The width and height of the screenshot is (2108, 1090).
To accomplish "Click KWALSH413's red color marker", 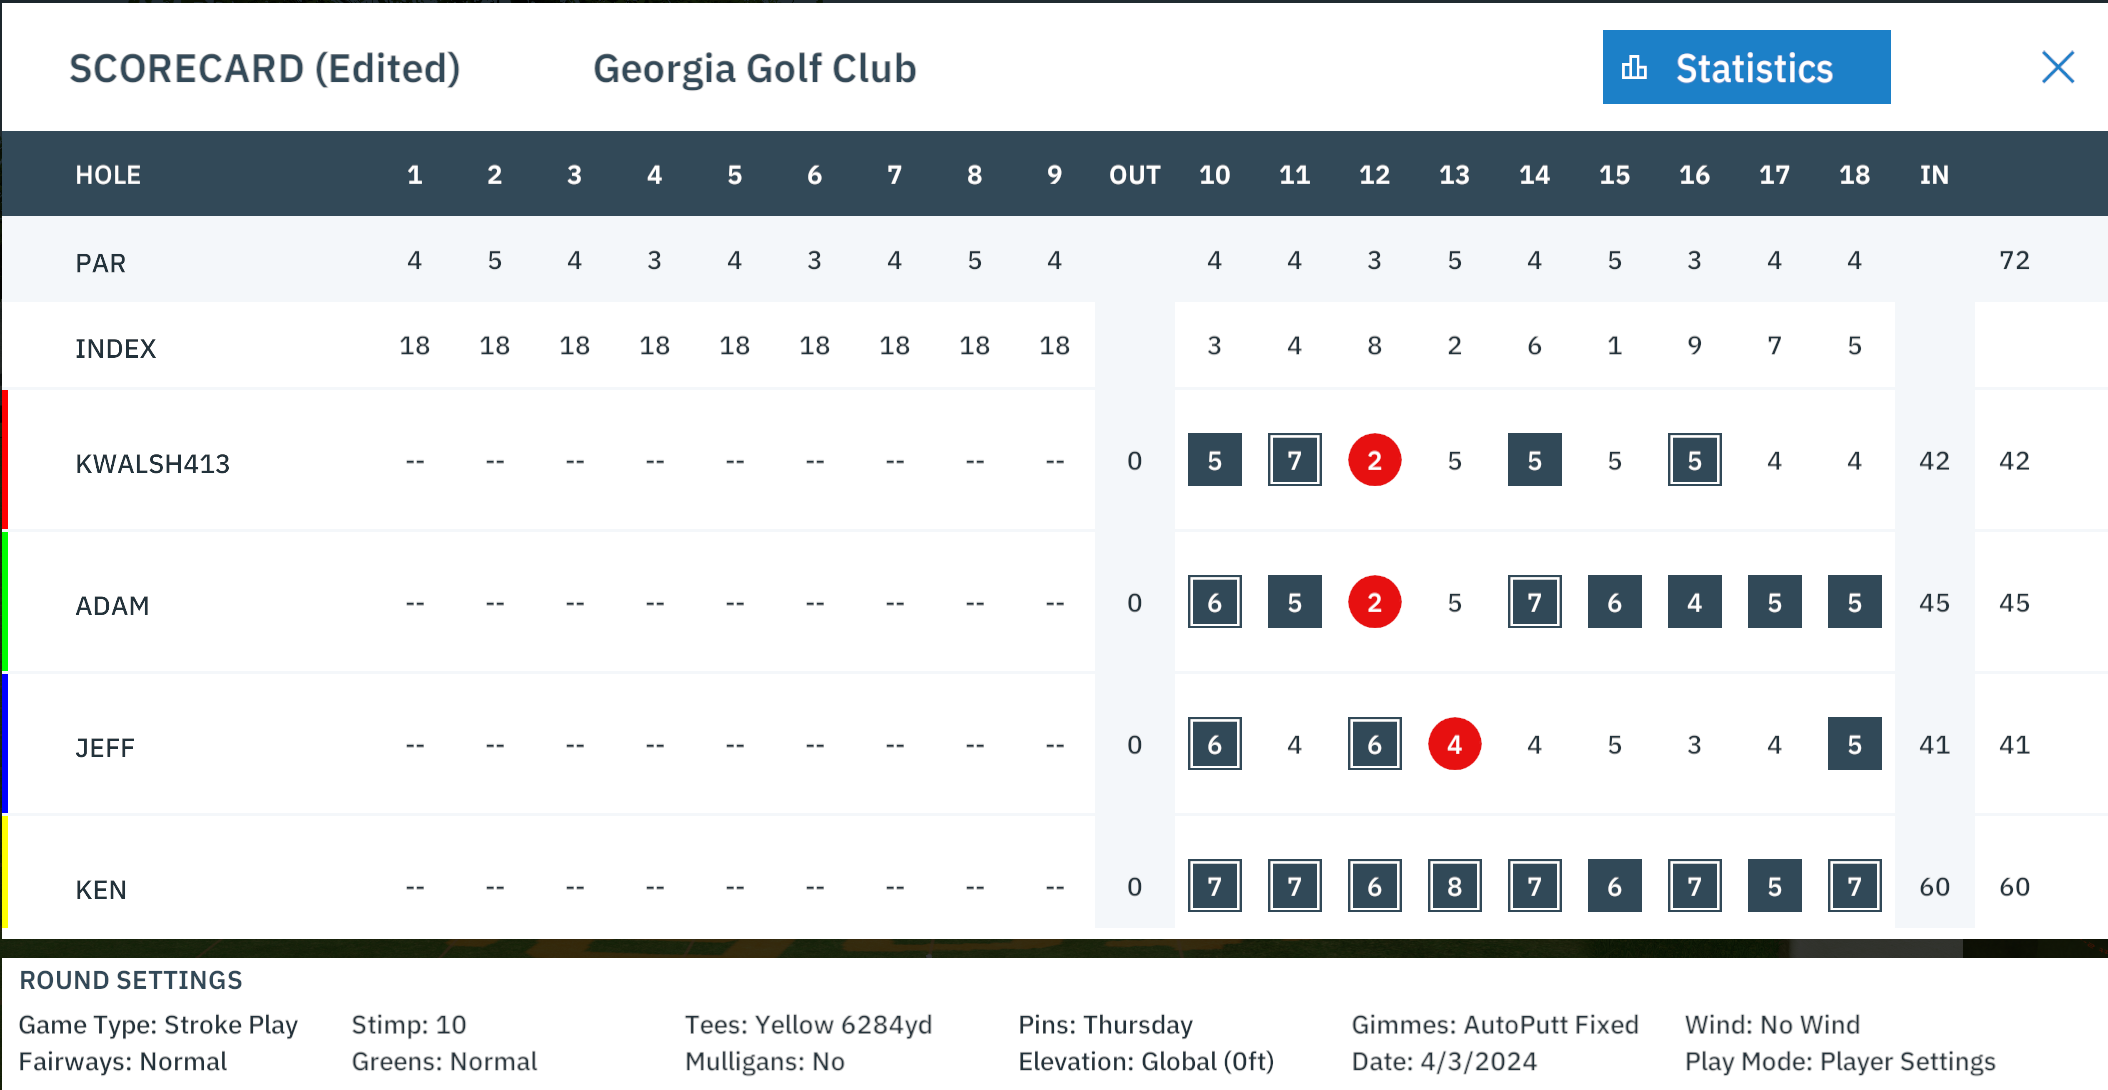I will click(x=4, y=460).
